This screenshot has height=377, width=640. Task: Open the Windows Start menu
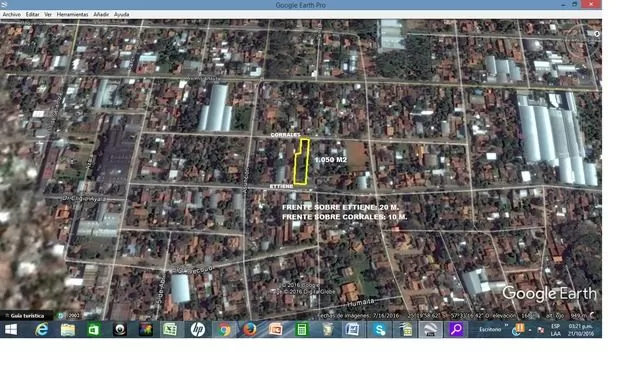tap(11, 329)
